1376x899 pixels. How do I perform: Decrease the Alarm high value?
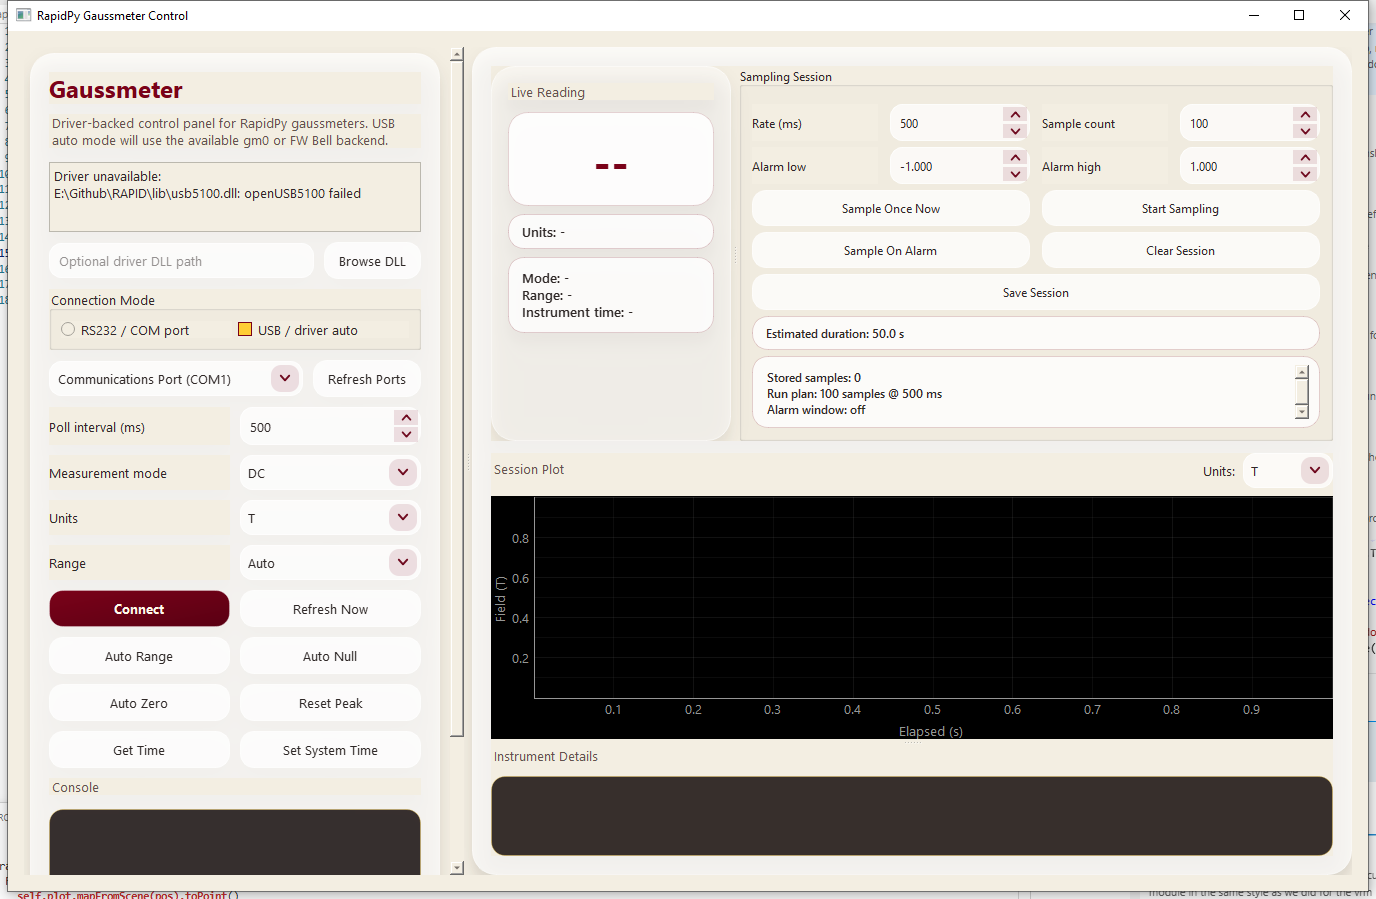tap(1305, 175)
